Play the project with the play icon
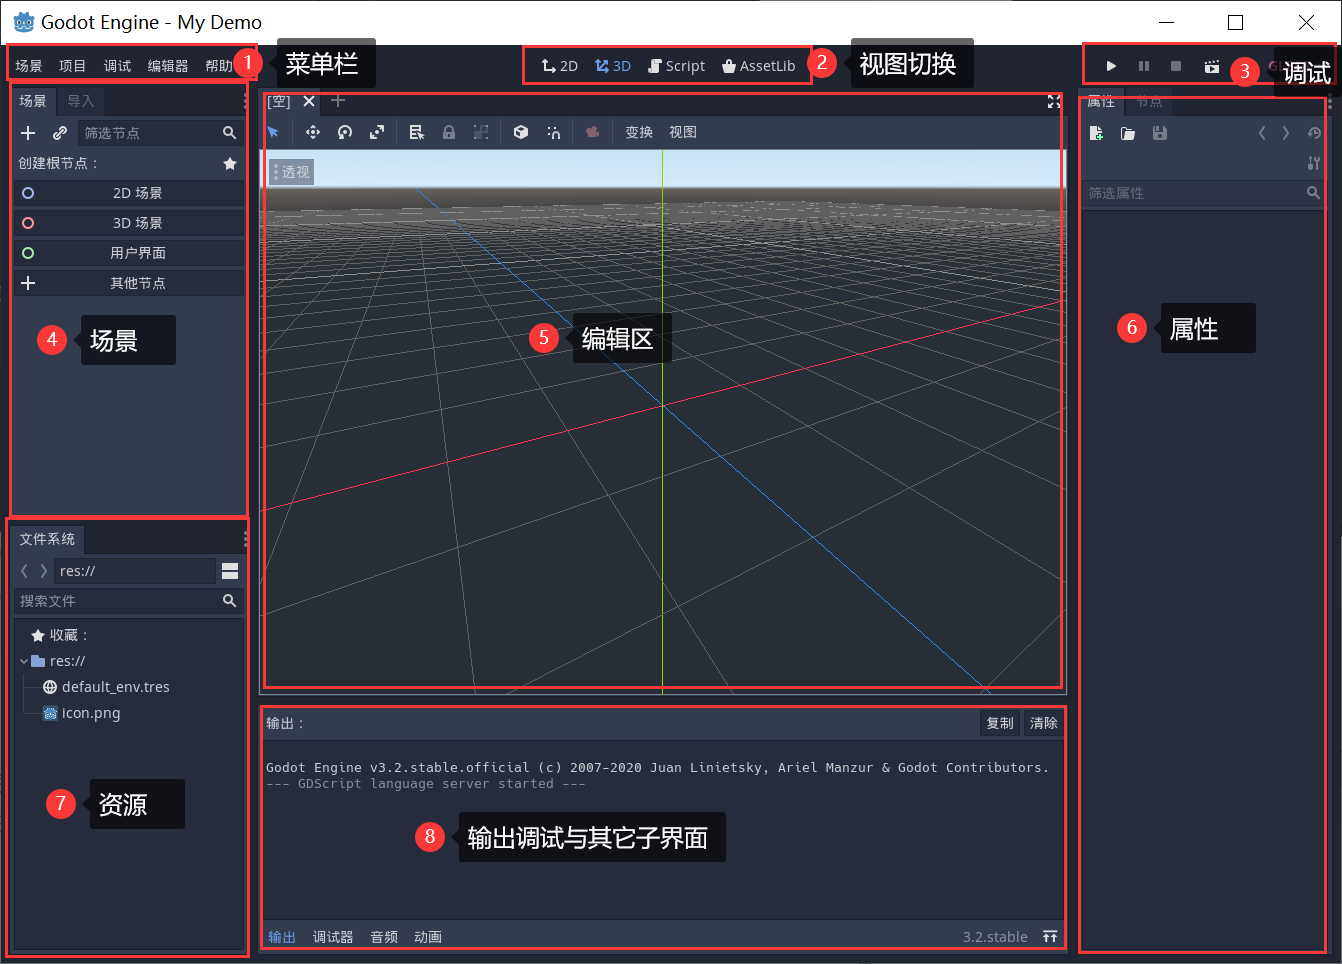This screenshot has height=964, width=1342. point(1111,65)
